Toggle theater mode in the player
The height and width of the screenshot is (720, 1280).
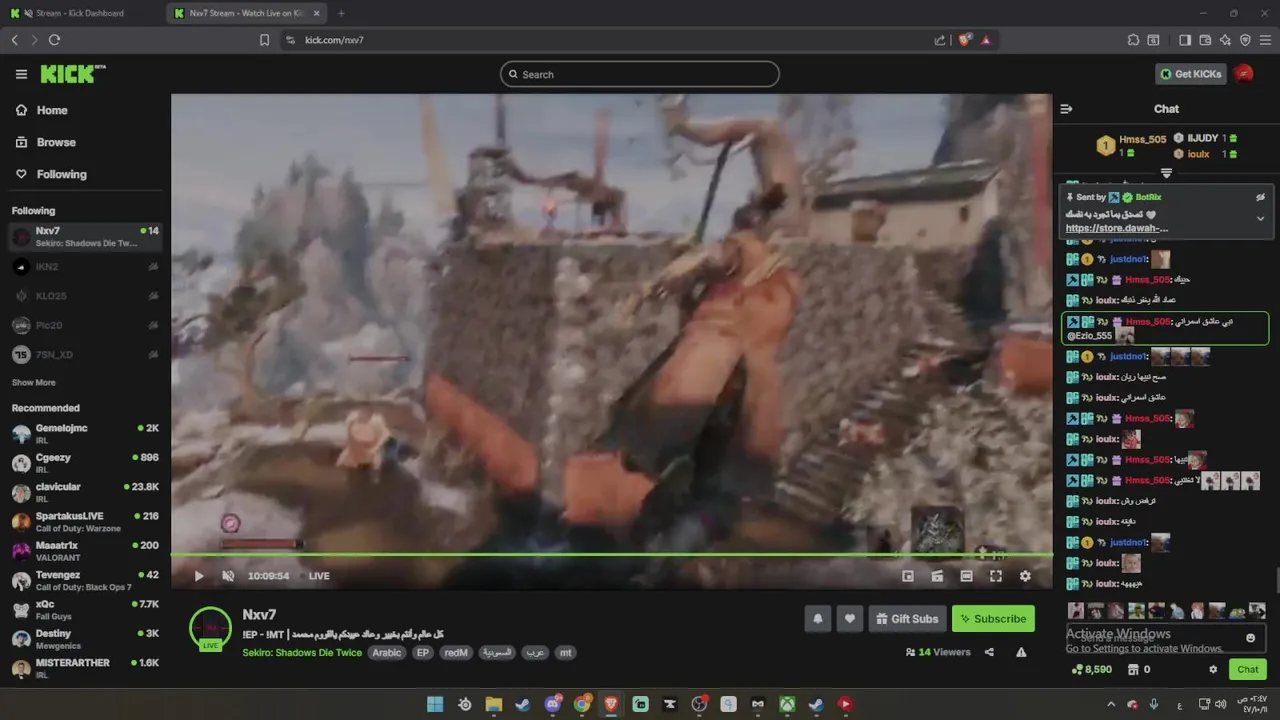point(966,576)
